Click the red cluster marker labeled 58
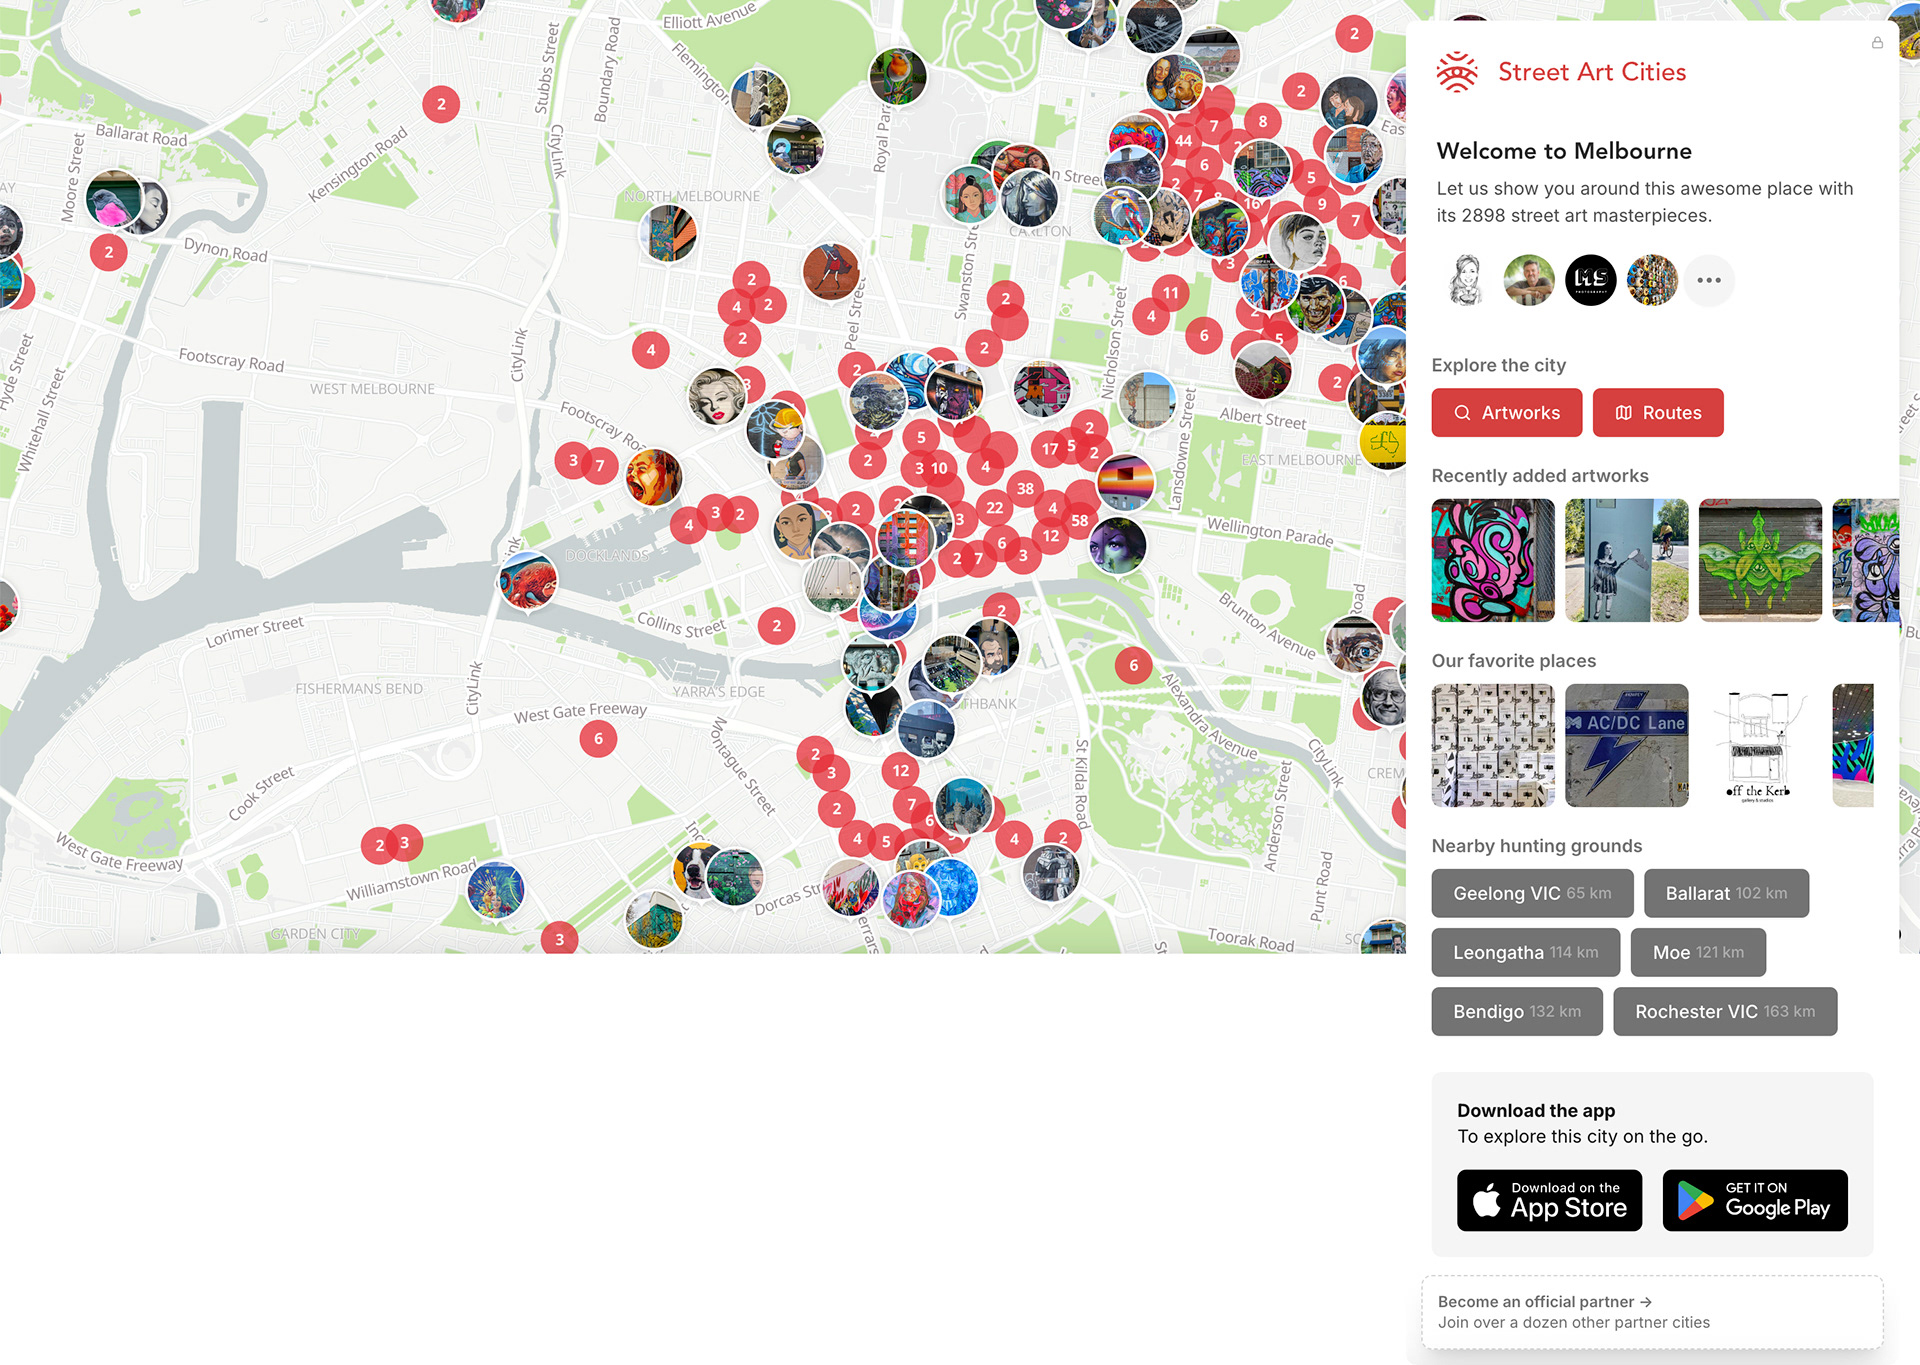The image size is (1920, 1365). [1079, 520]
